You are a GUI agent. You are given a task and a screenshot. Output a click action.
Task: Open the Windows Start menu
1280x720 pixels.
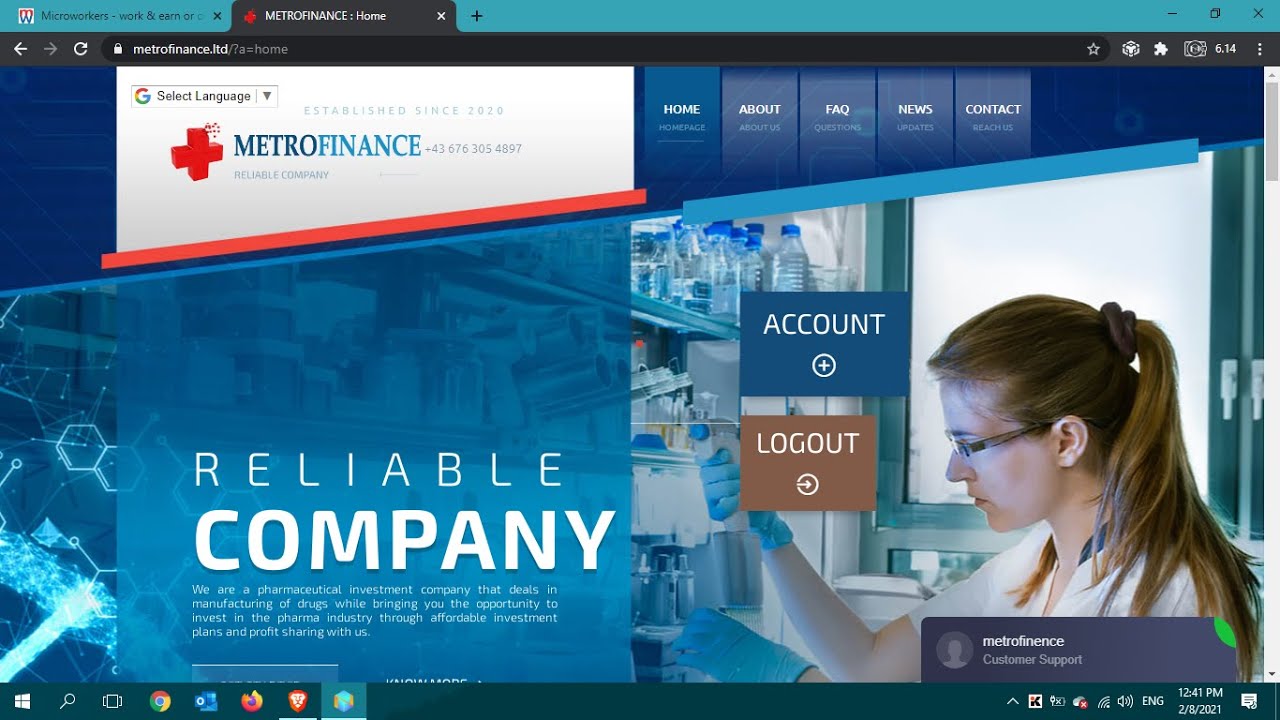21,701
